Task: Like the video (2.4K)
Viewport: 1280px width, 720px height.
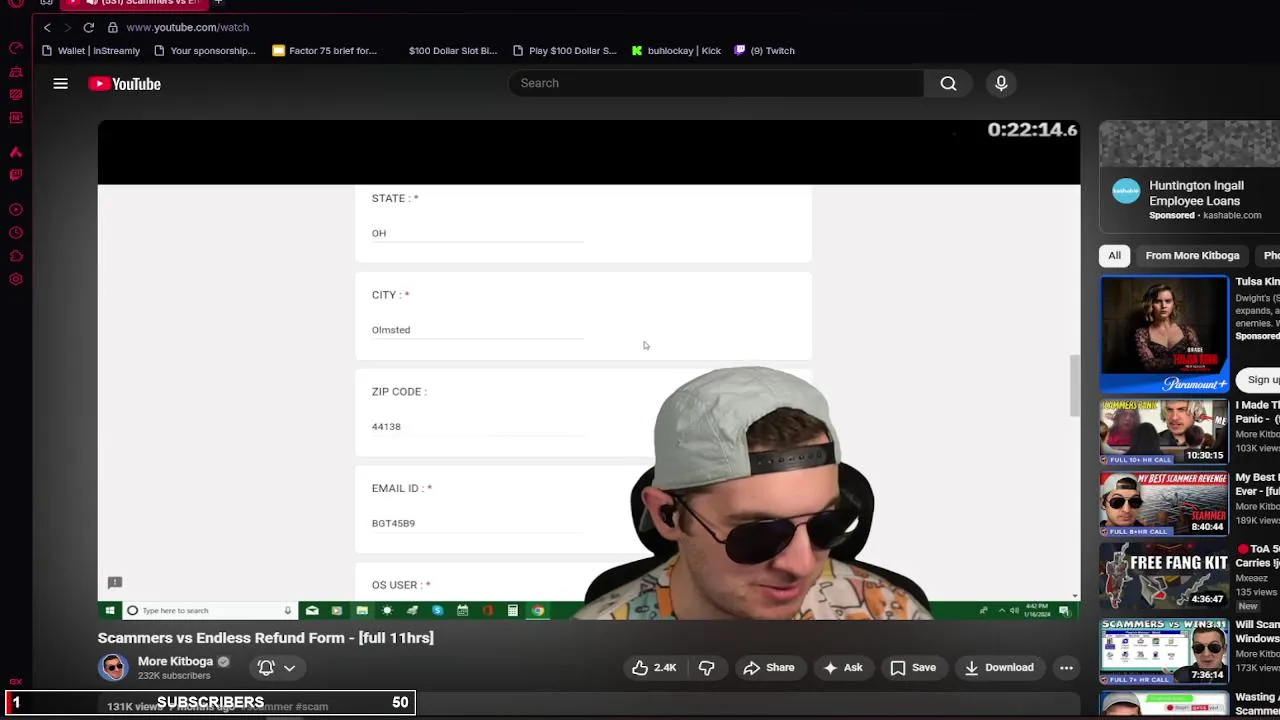Action: pos(654,668)
